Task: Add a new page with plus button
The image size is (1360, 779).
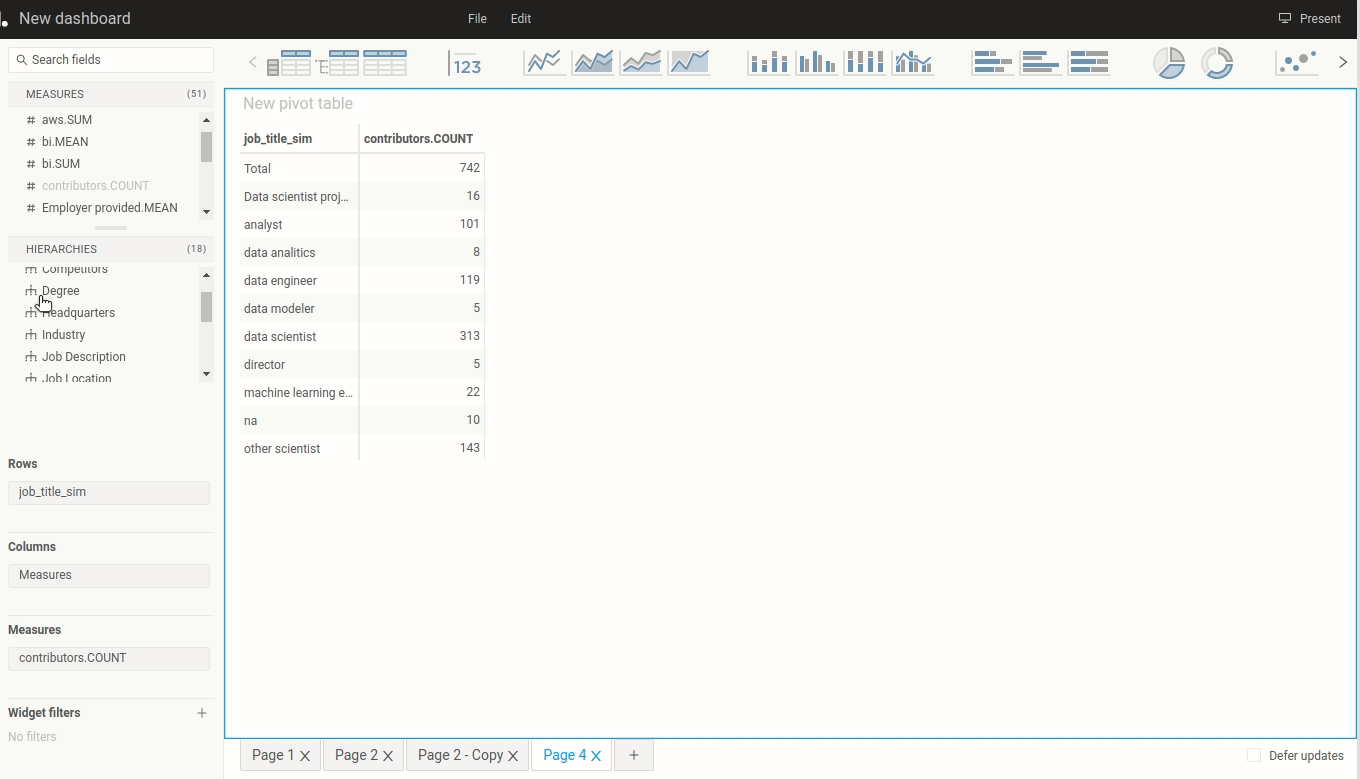Action: (633, 755)
